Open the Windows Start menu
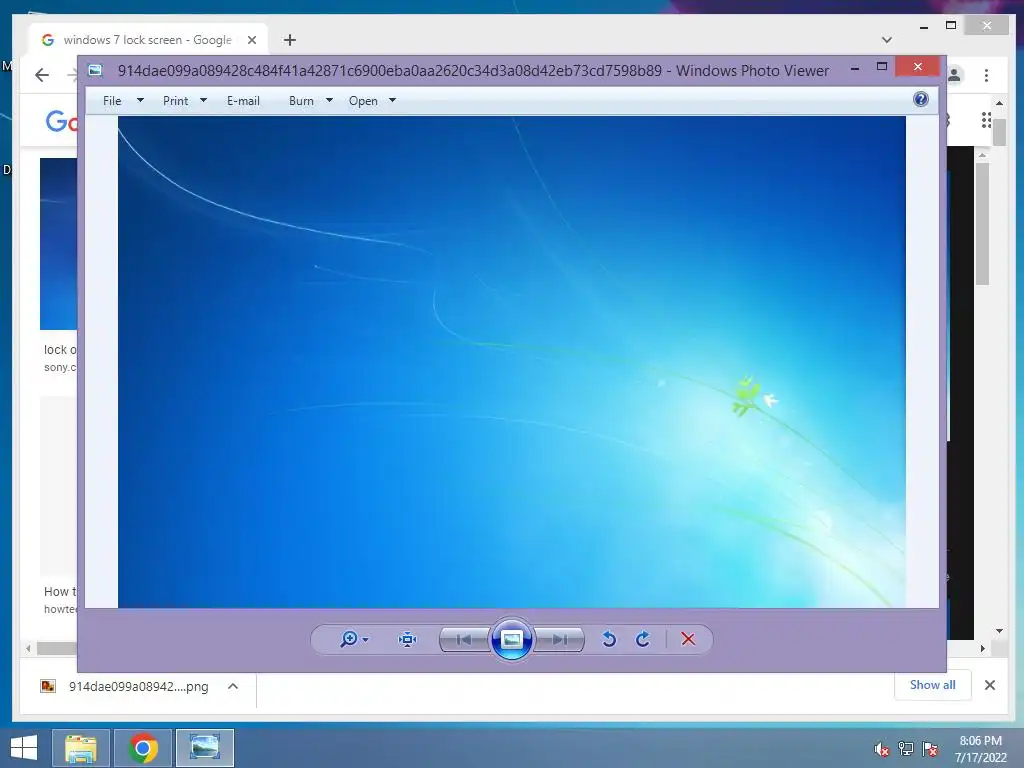The image size is (1024, 768). click(x=24, y=748)
